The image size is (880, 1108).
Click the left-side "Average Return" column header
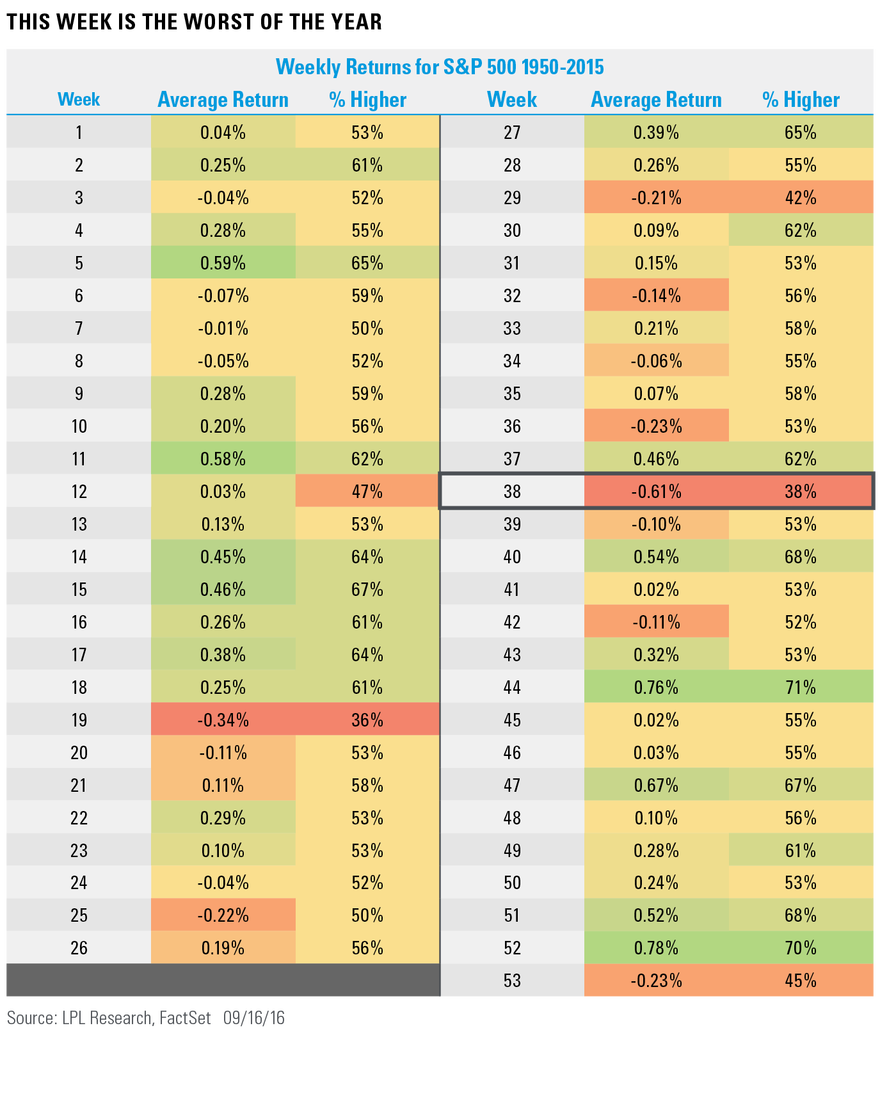pyautogui.click(x=223, y=100)
